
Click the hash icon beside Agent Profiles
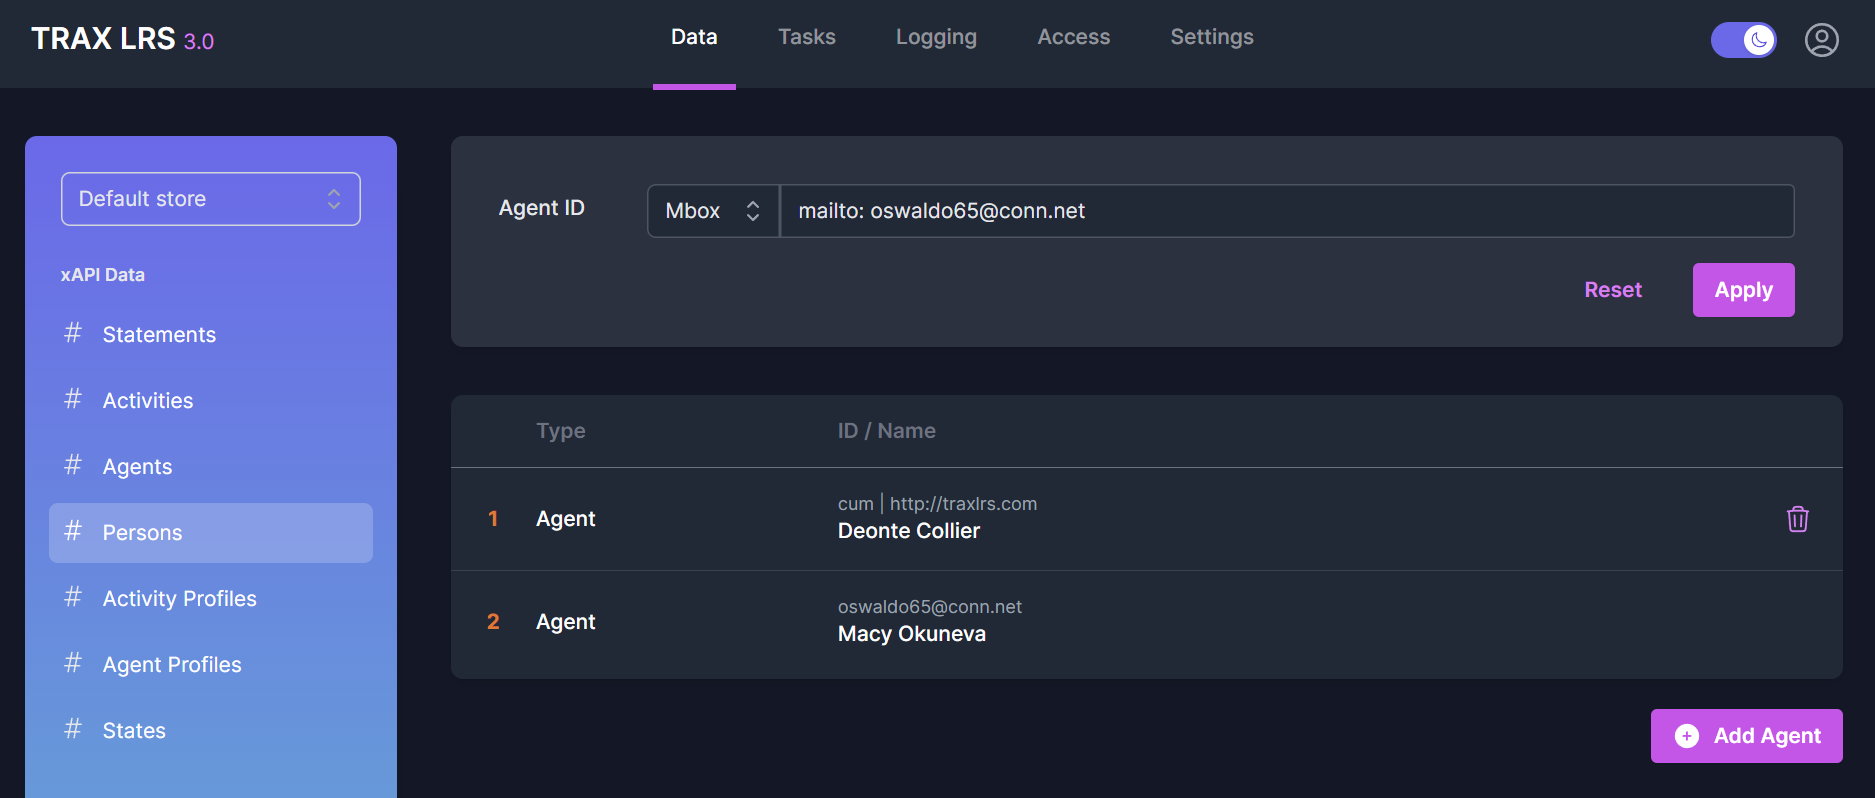coord(73,663)
